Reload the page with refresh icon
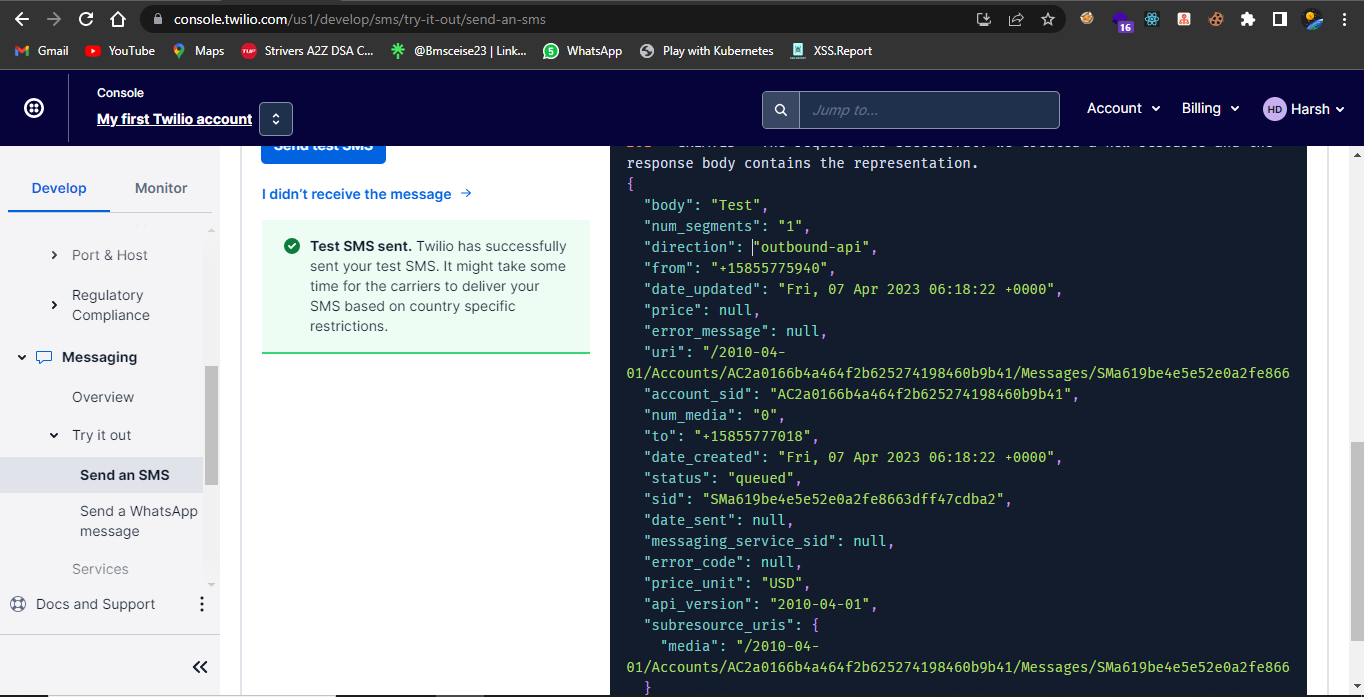 click(x=86, y=19)
